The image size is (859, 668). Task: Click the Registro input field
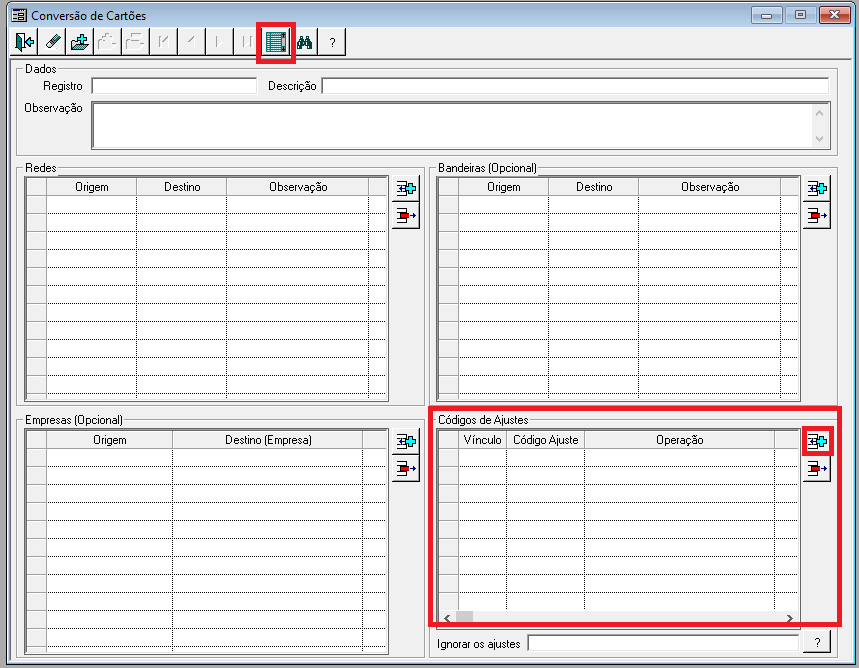pos(174,86)
